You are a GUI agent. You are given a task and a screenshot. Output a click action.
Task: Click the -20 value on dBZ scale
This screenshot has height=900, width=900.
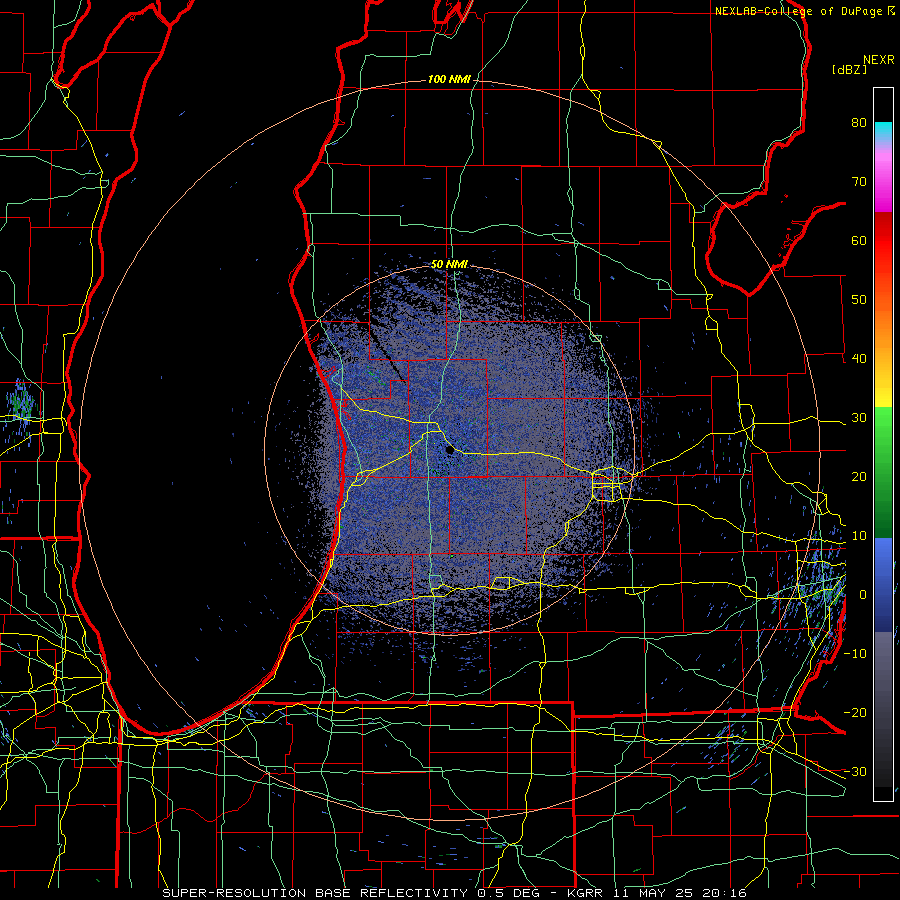click(855, 712)
